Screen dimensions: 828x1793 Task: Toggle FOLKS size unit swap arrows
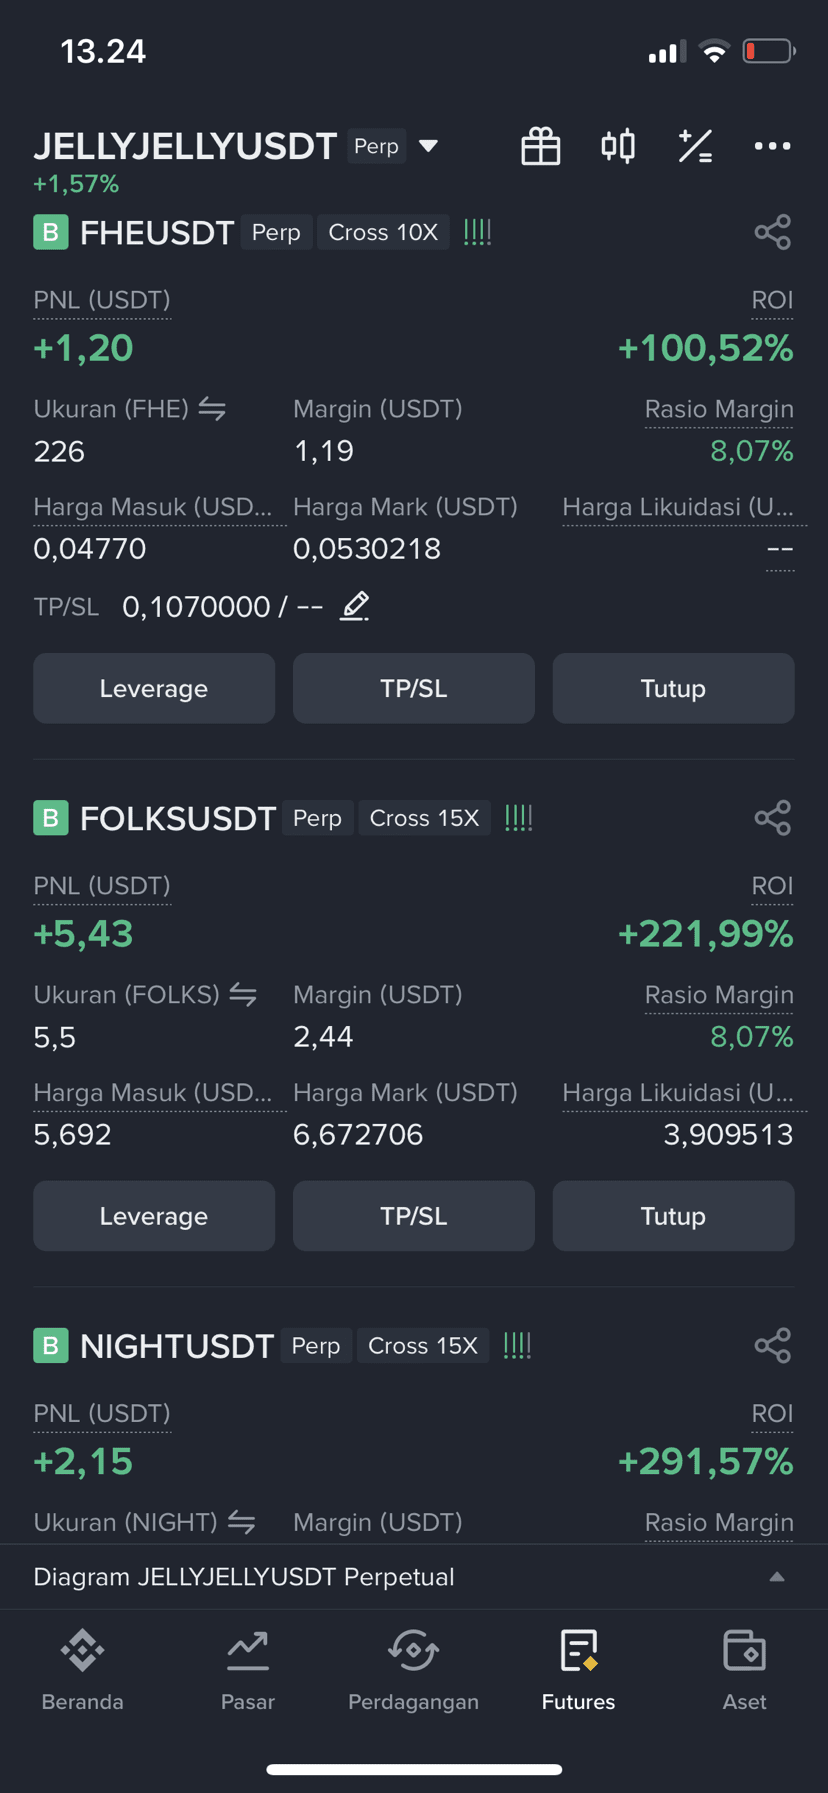[x=243, y=994]
